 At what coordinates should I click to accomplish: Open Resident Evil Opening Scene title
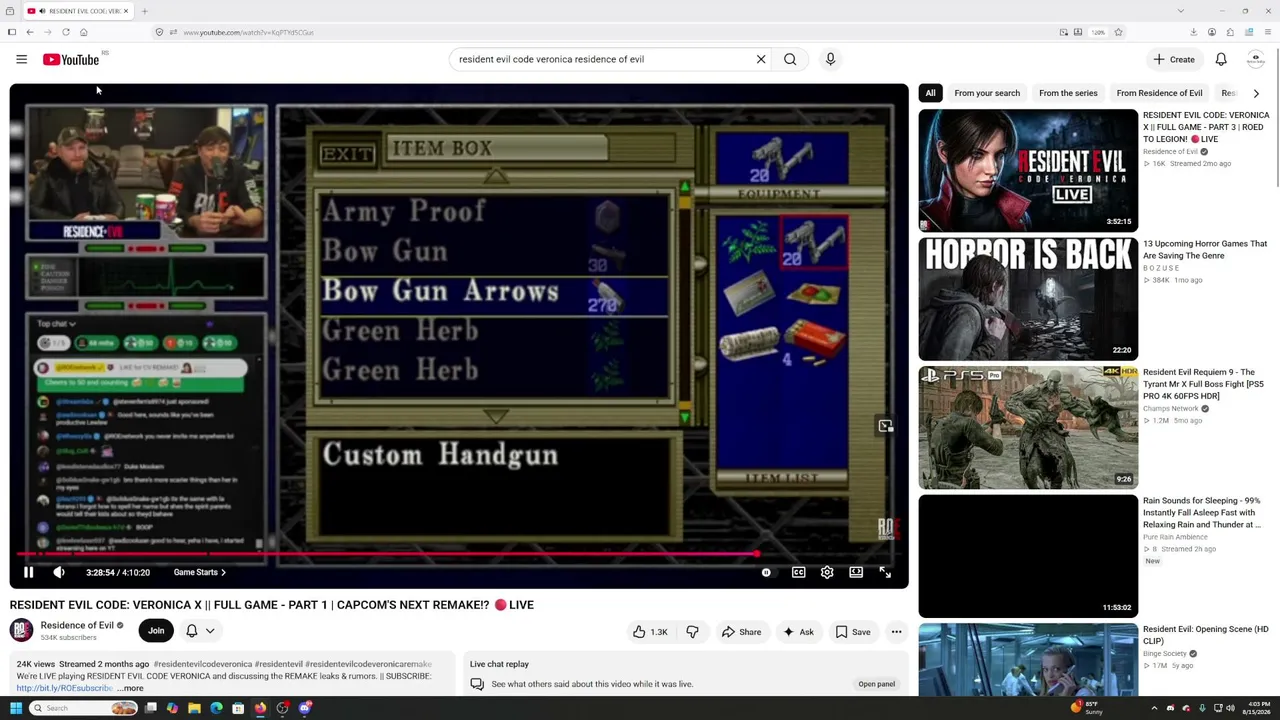[x=1205, y=635]
